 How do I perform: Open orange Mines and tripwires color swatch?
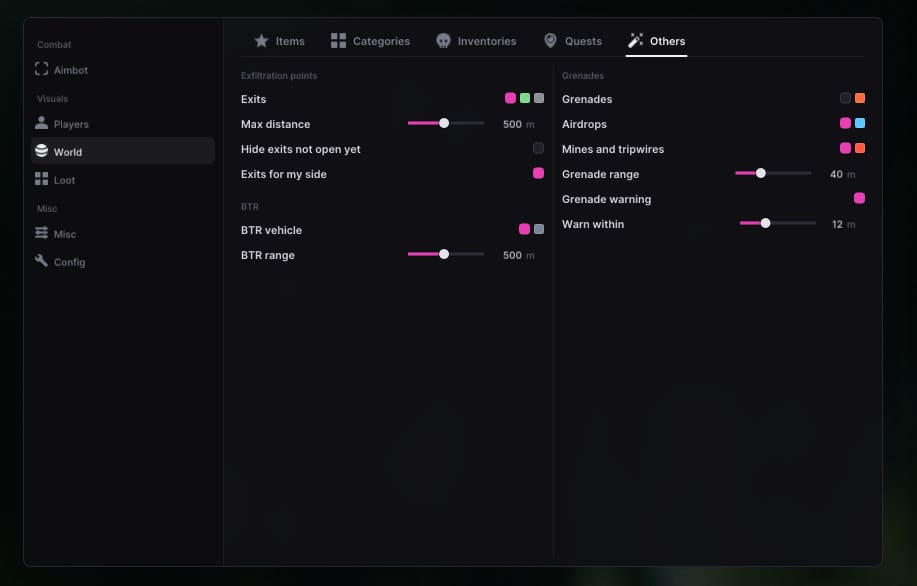click(x=860, y=148)
